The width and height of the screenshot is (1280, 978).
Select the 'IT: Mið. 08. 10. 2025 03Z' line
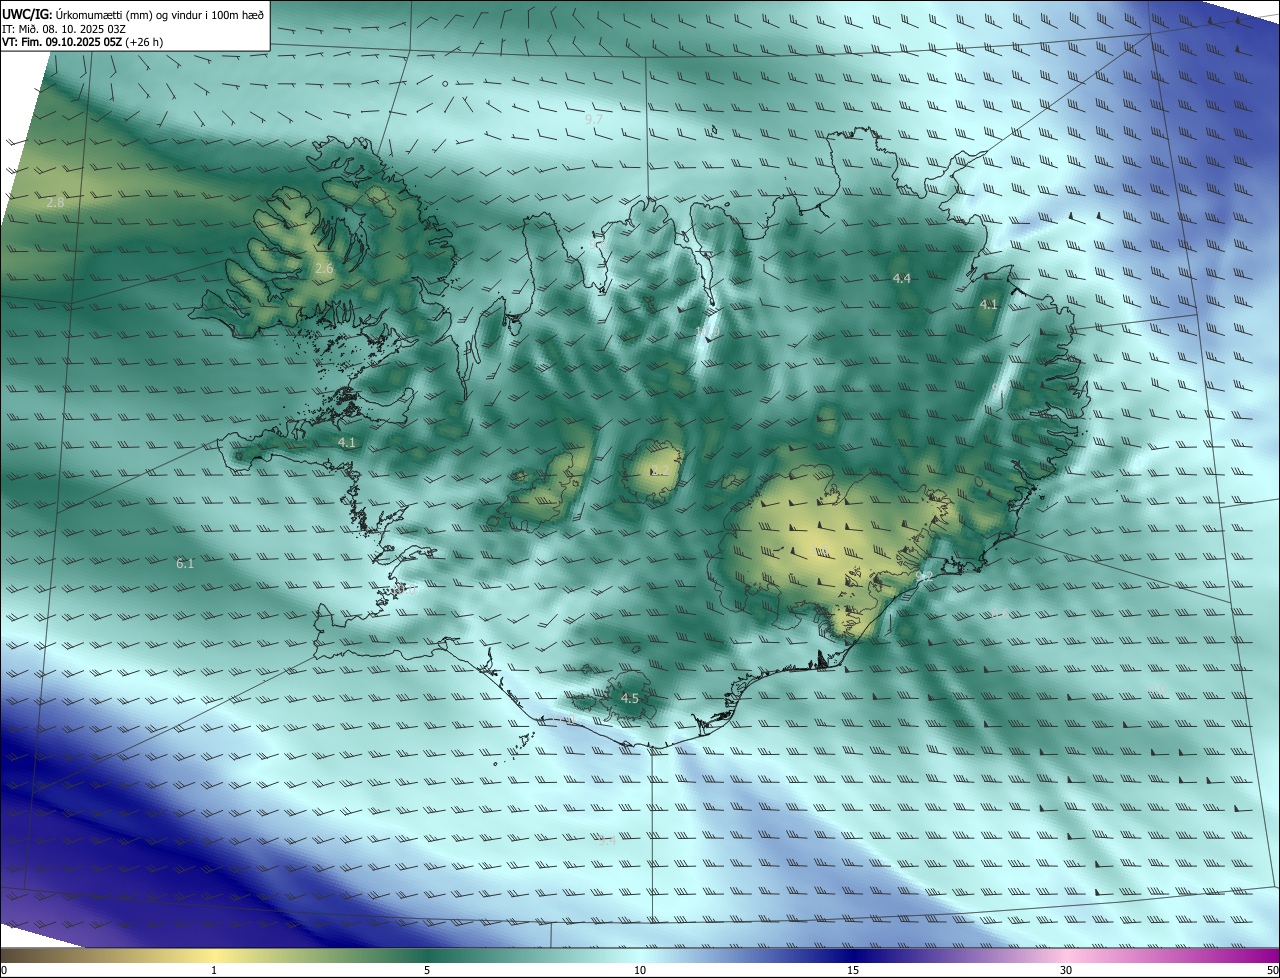coord(64,29)
